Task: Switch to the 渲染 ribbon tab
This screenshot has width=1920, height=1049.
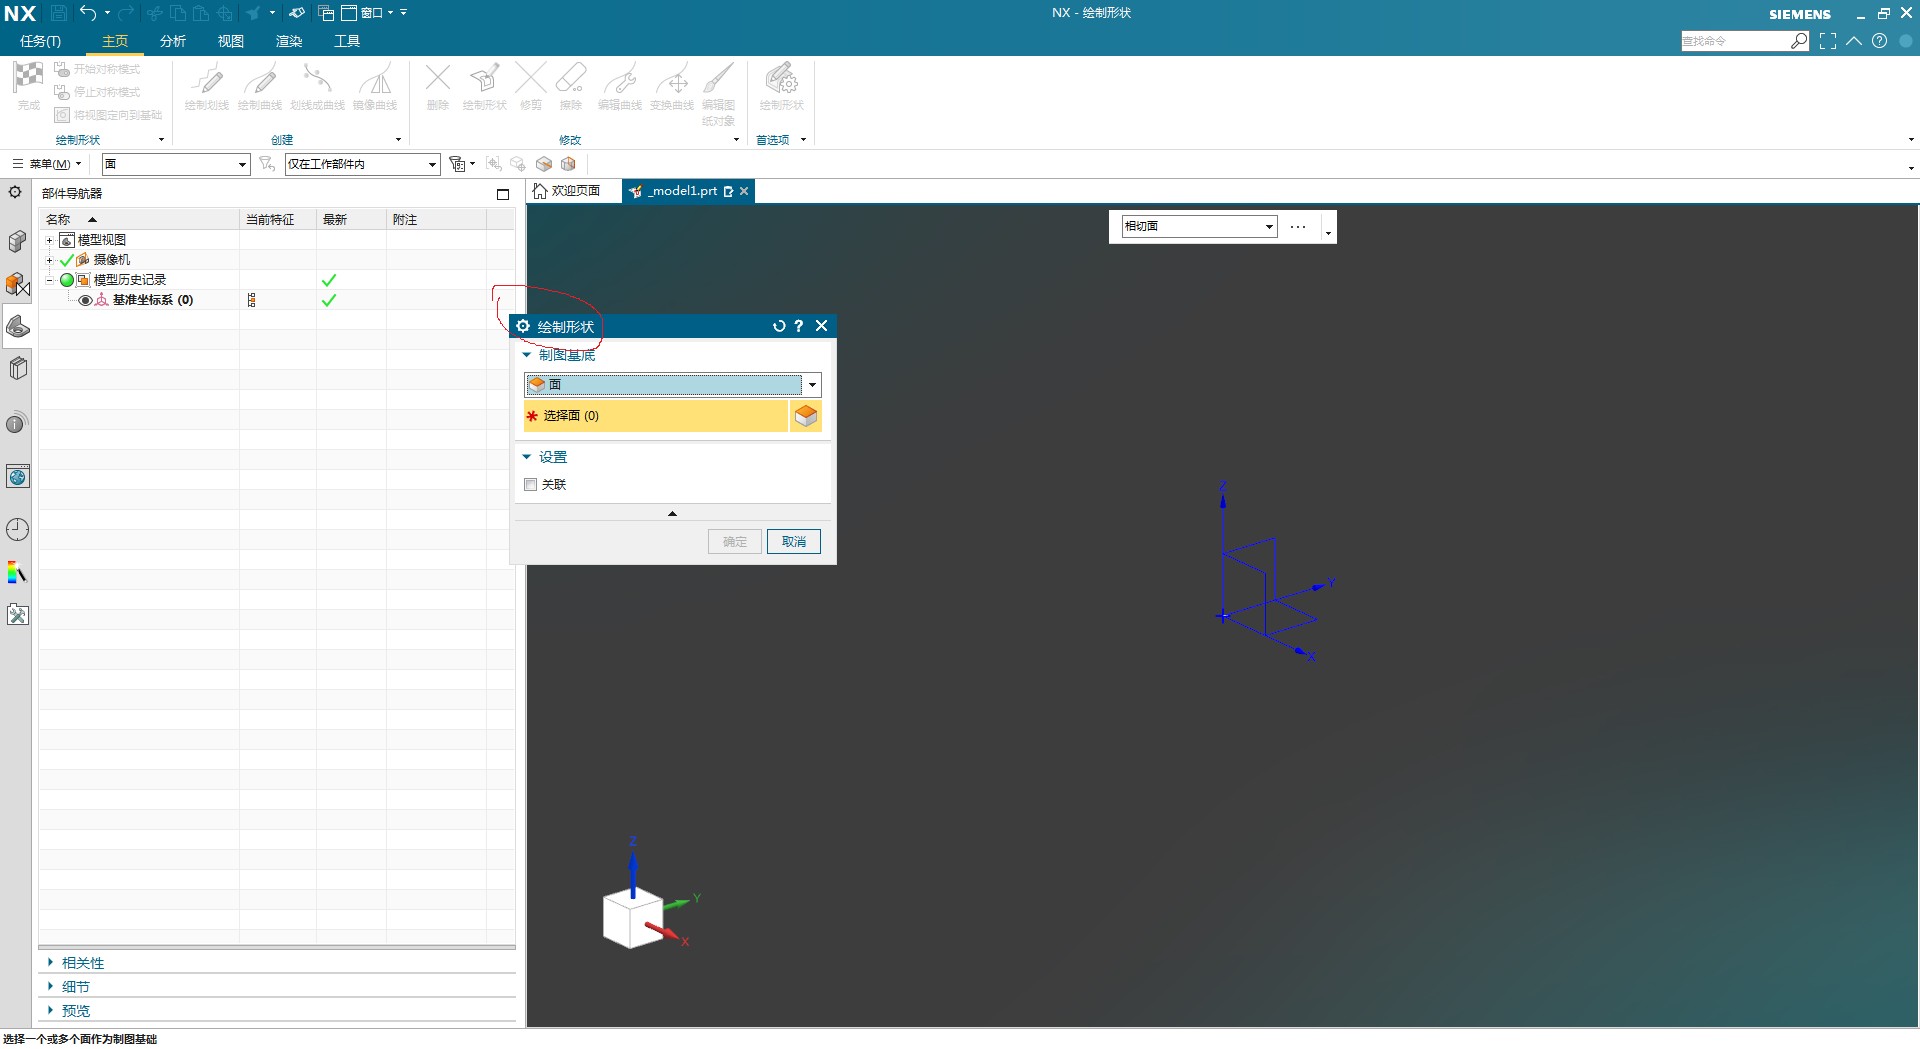Action: [x=289, y=41]
